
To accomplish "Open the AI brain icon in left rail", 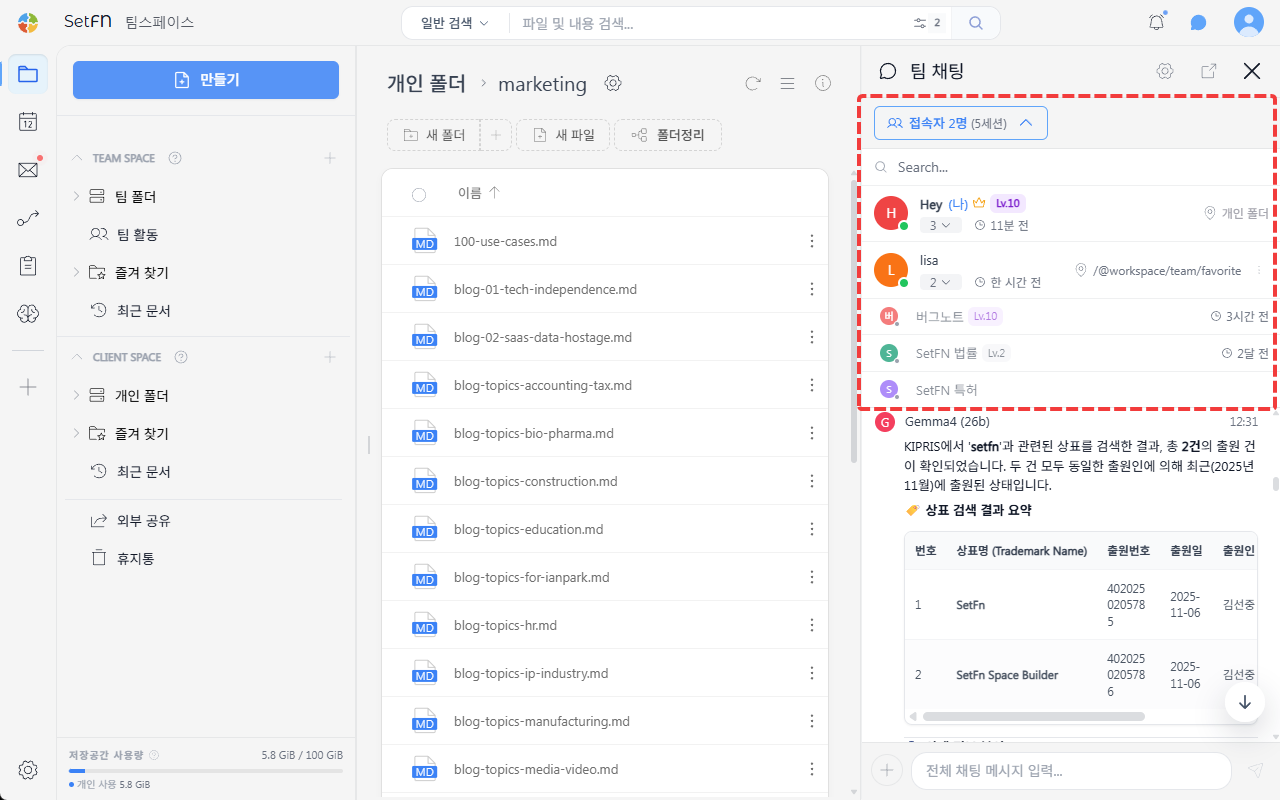I will pos(28,314).
